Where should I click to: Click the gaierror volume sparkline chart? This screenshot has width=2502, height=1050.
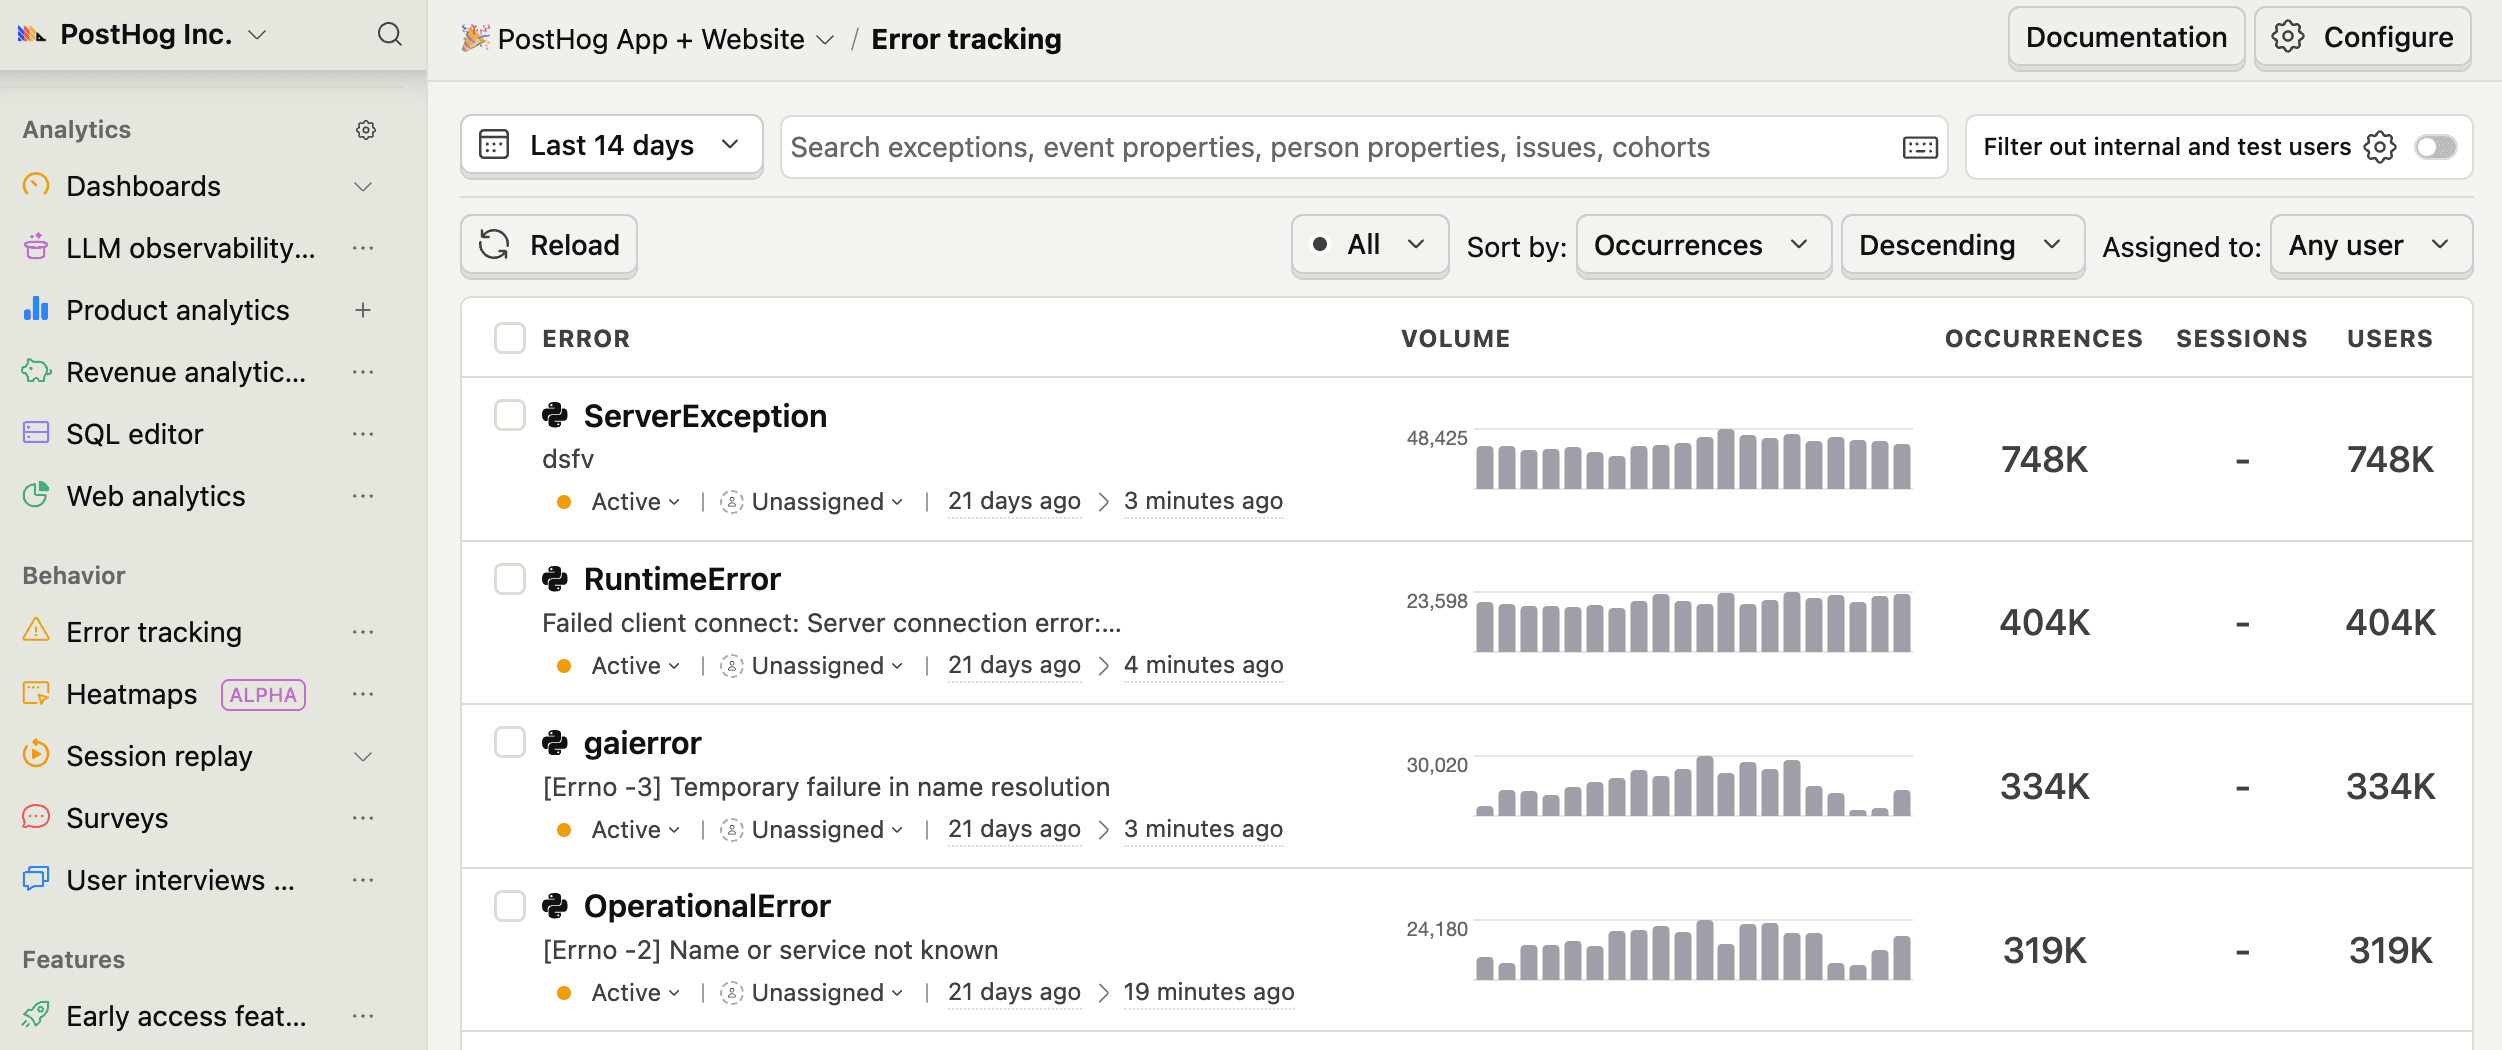(1693, 786)
